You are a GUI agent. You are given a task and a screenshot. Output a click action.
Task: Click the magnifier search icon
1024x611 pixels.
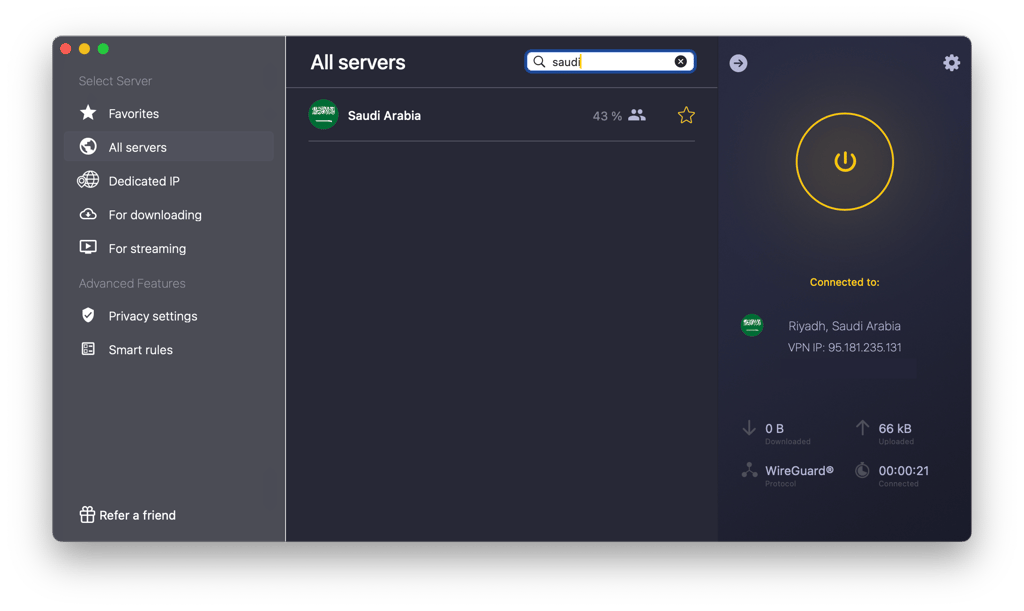click(539, 61)
